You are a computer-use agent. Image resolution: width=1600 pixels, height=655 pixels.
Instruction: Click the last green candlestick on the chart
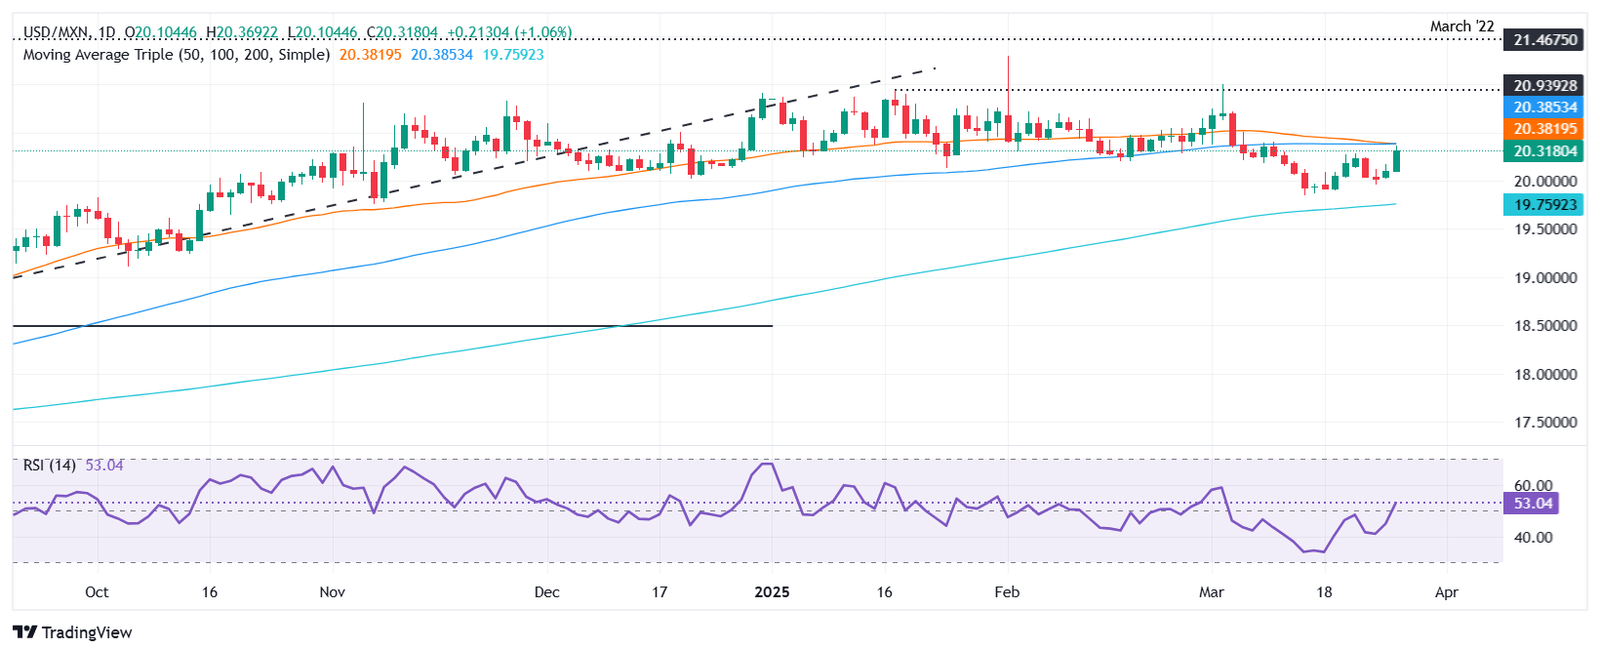tap(1396, 160)
